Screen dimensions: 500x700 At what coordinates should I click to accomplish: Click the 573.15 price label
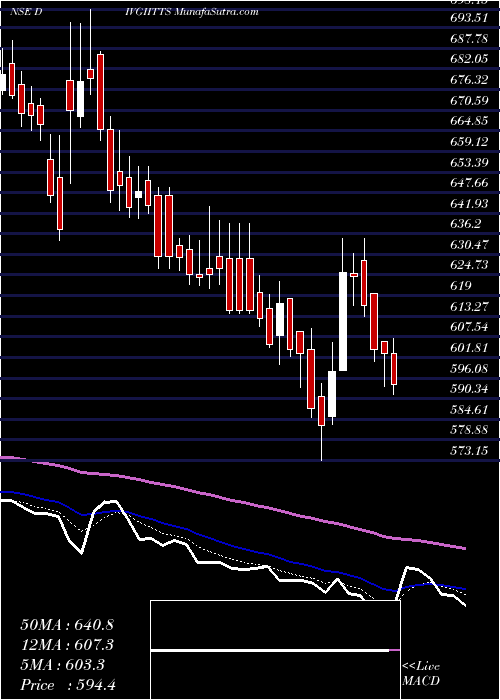[469, 451]
